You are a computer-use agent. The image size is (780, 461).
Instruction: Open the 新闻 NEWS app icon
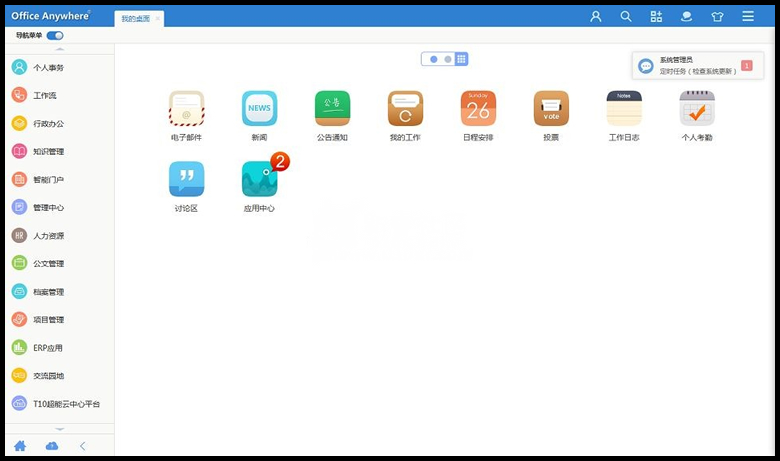pos(259,108)
